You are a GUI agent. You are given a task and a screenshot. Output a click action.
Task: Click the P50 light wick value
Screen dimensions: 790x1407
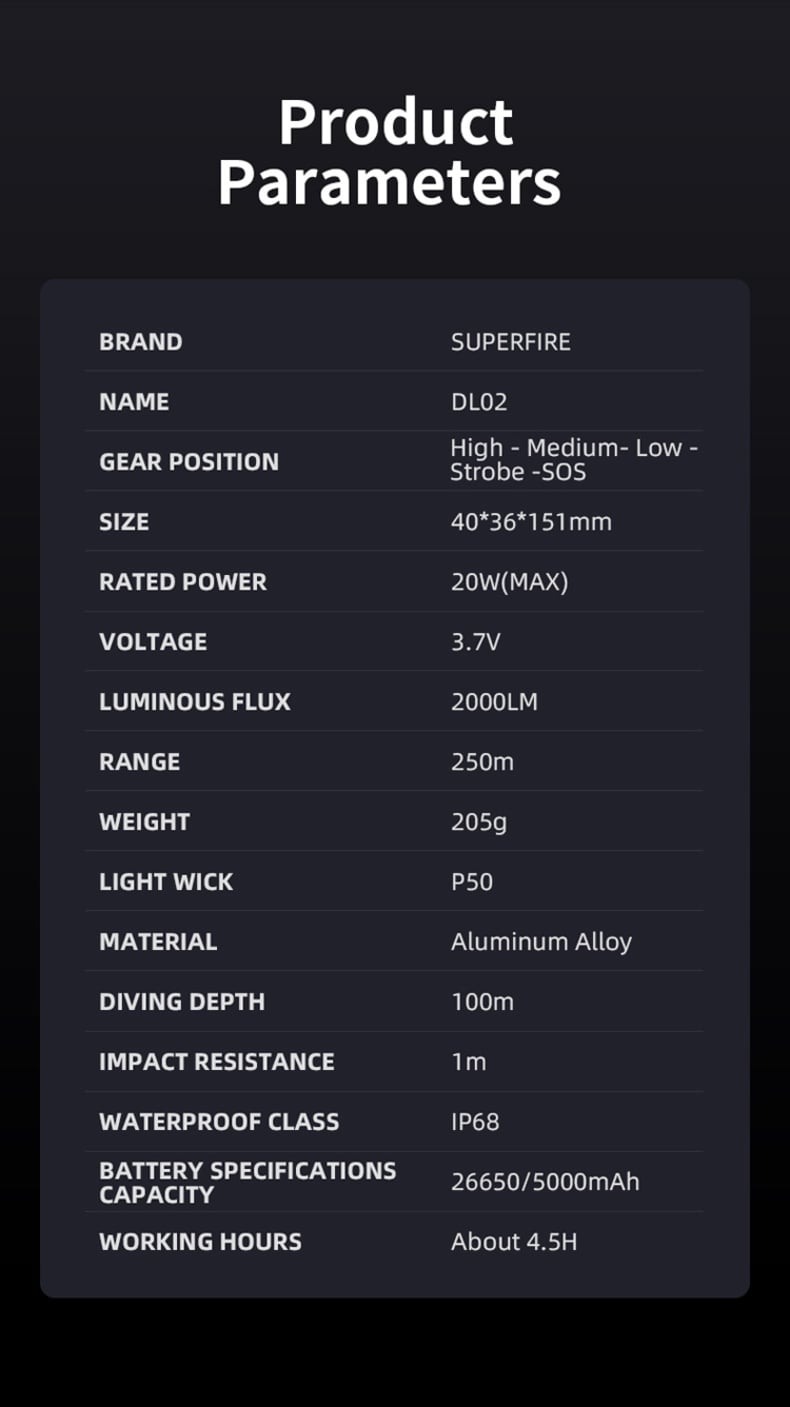click(x=472, y=882)
